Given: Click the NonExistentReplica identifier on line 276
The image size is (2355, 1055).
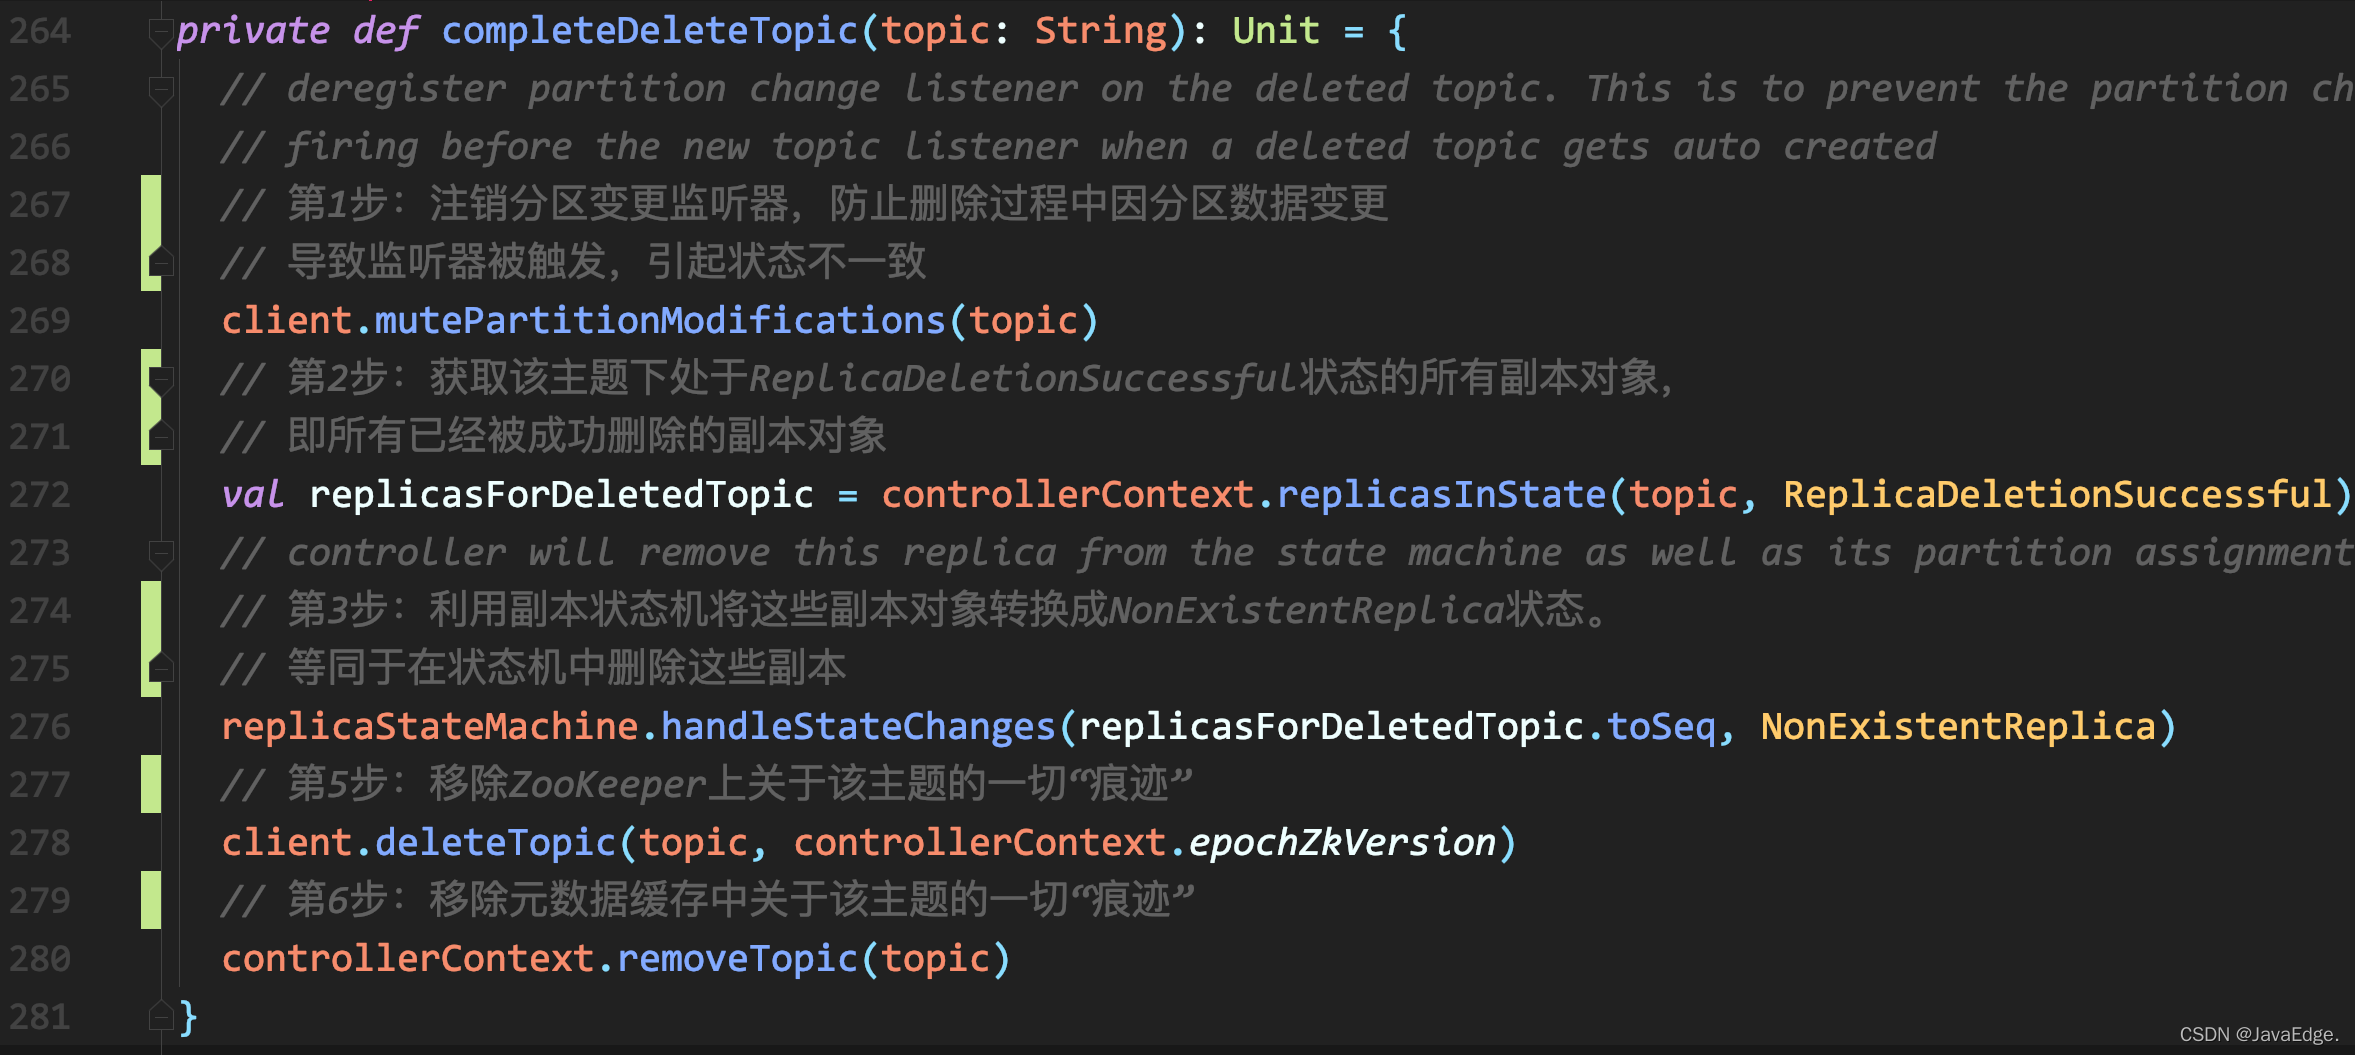Looking at the screenshot, I should tap(1958, 727).
